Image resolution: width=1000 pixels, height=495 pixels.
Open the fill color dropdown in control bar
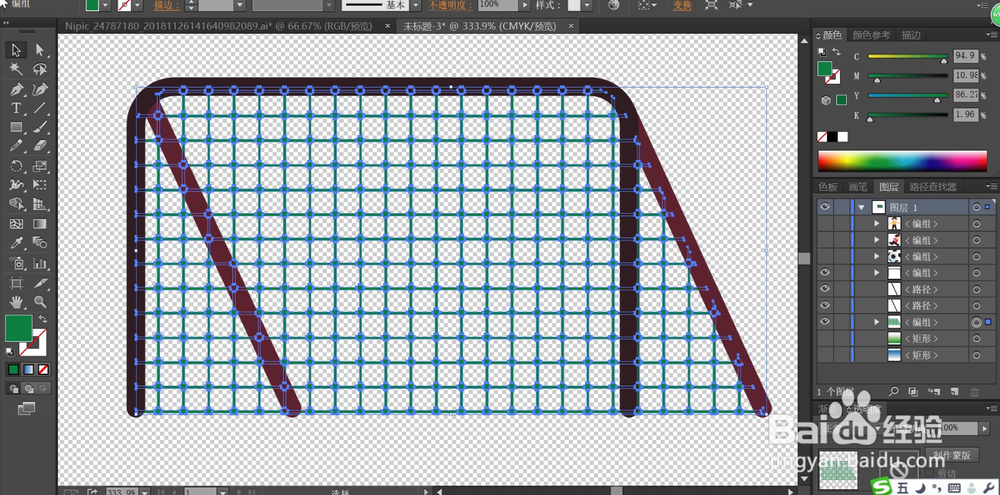(x=106, y=4)
